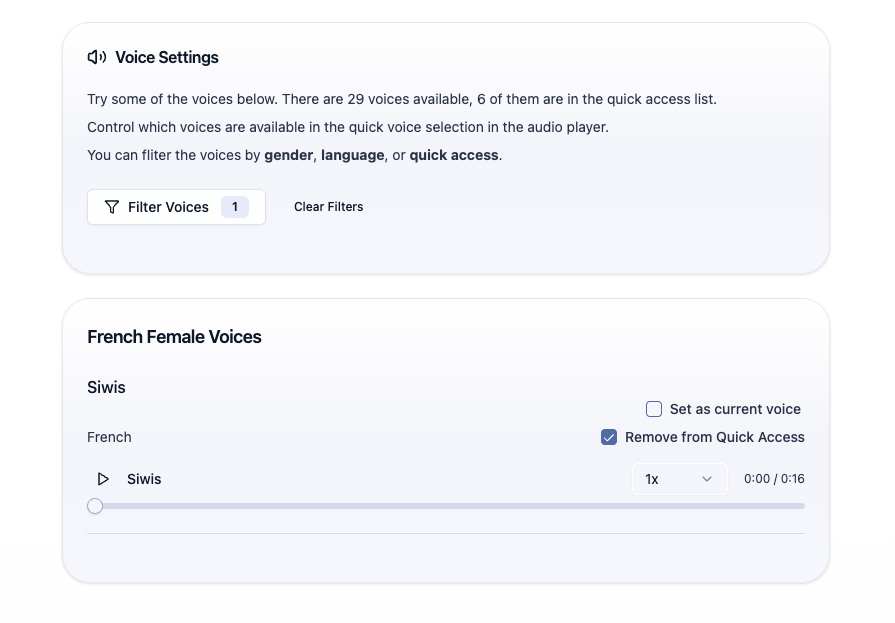Open the Filter Voices menu
The image size is (895, 623).
(x=176, y=207)
